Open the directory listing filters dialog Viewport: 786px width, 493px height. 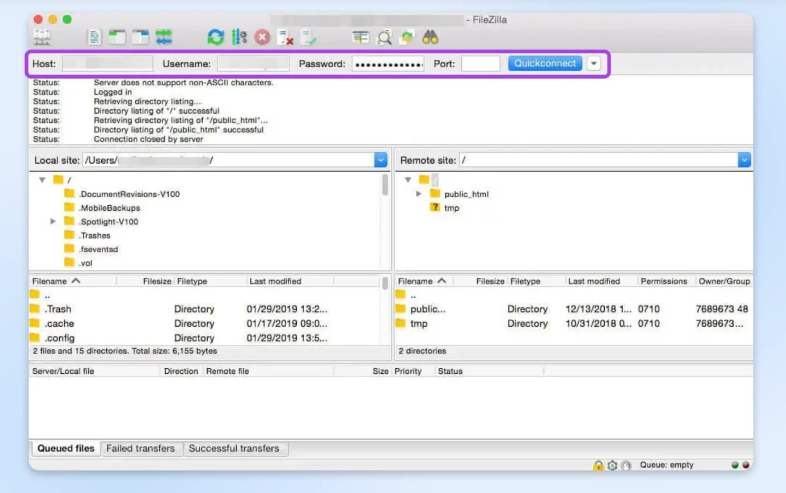coord(360,37)
